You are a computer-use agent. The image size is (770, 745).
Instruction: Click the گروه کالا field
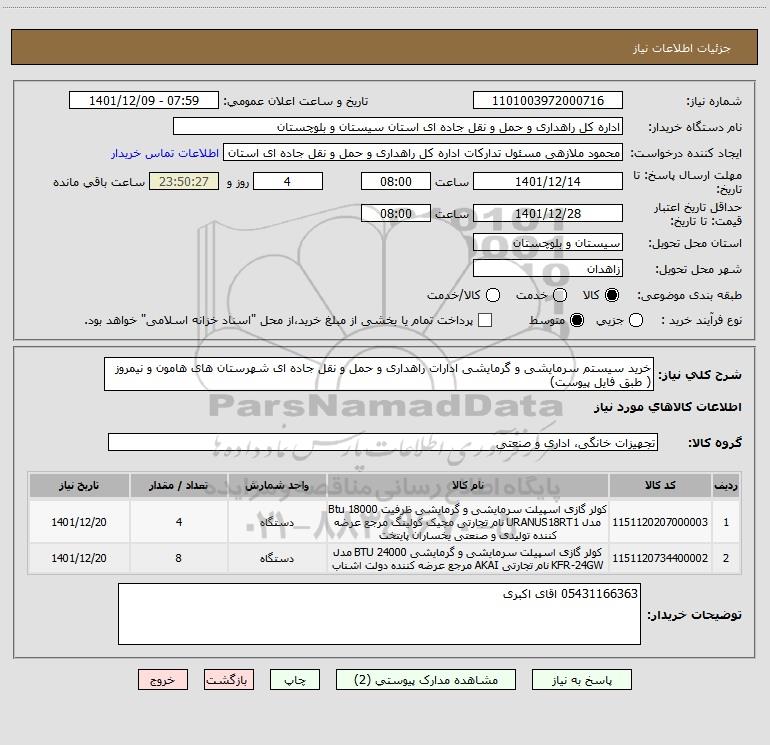(x=383, y=442)
